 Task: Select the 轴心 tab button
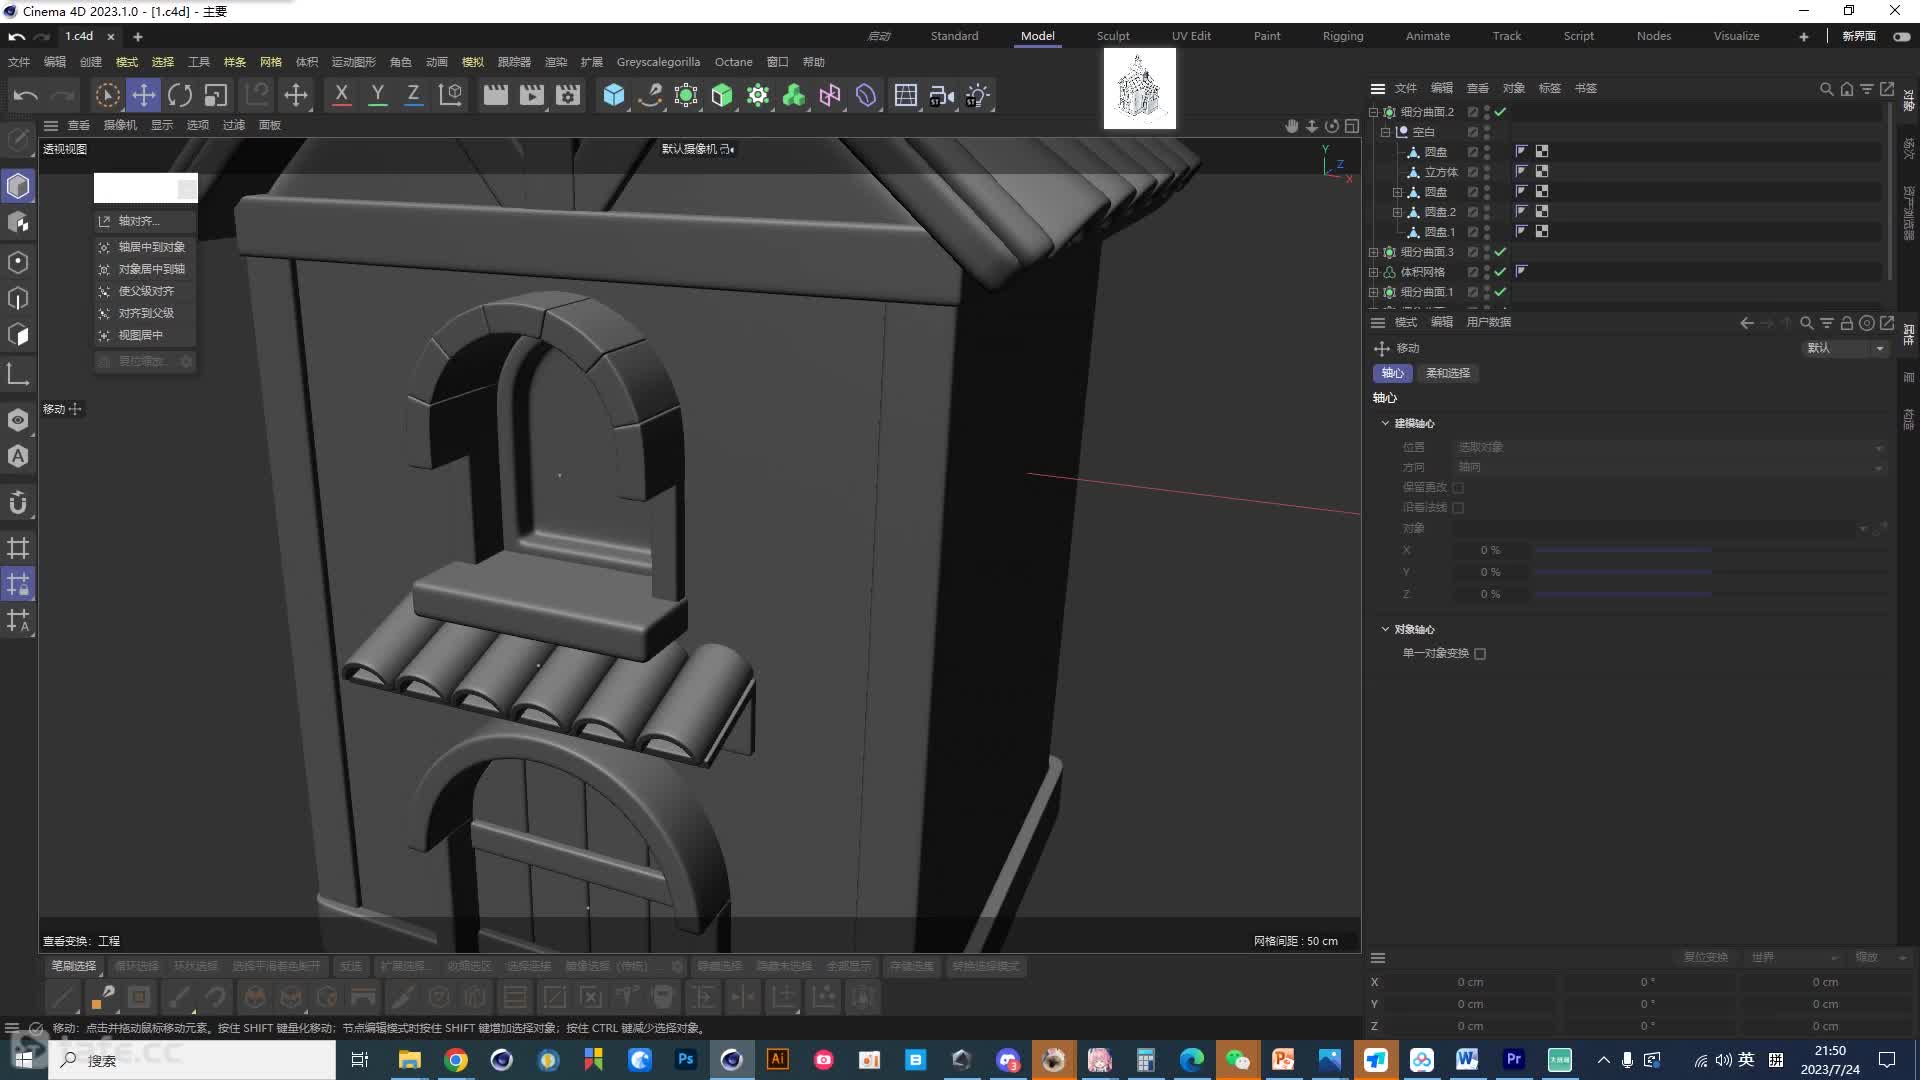[1392, 373]
